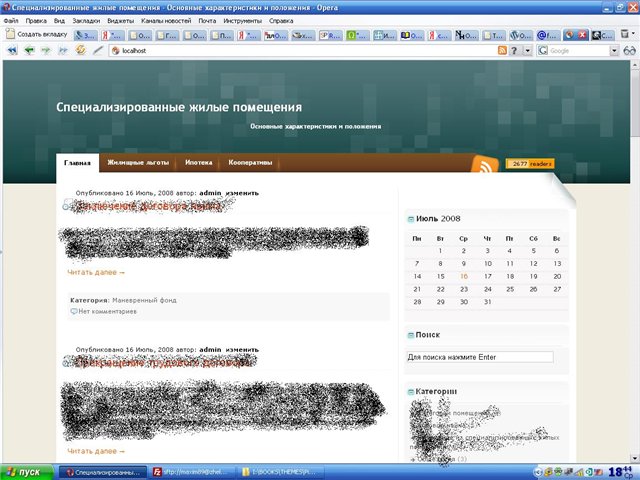Screen dimensions: 640x480
Task: Open the Google search engine dropdown
Action: pos(613,50)
